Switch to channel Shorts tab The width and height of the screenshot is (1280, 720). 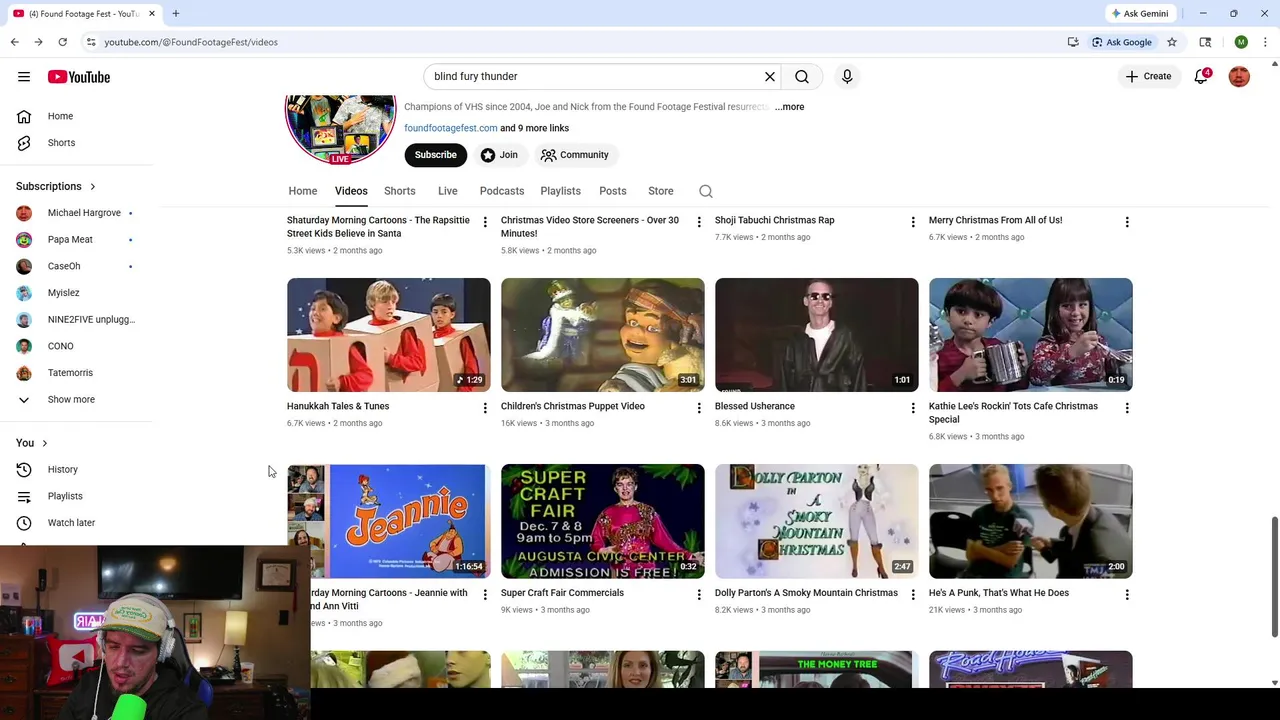pos(399,191)
